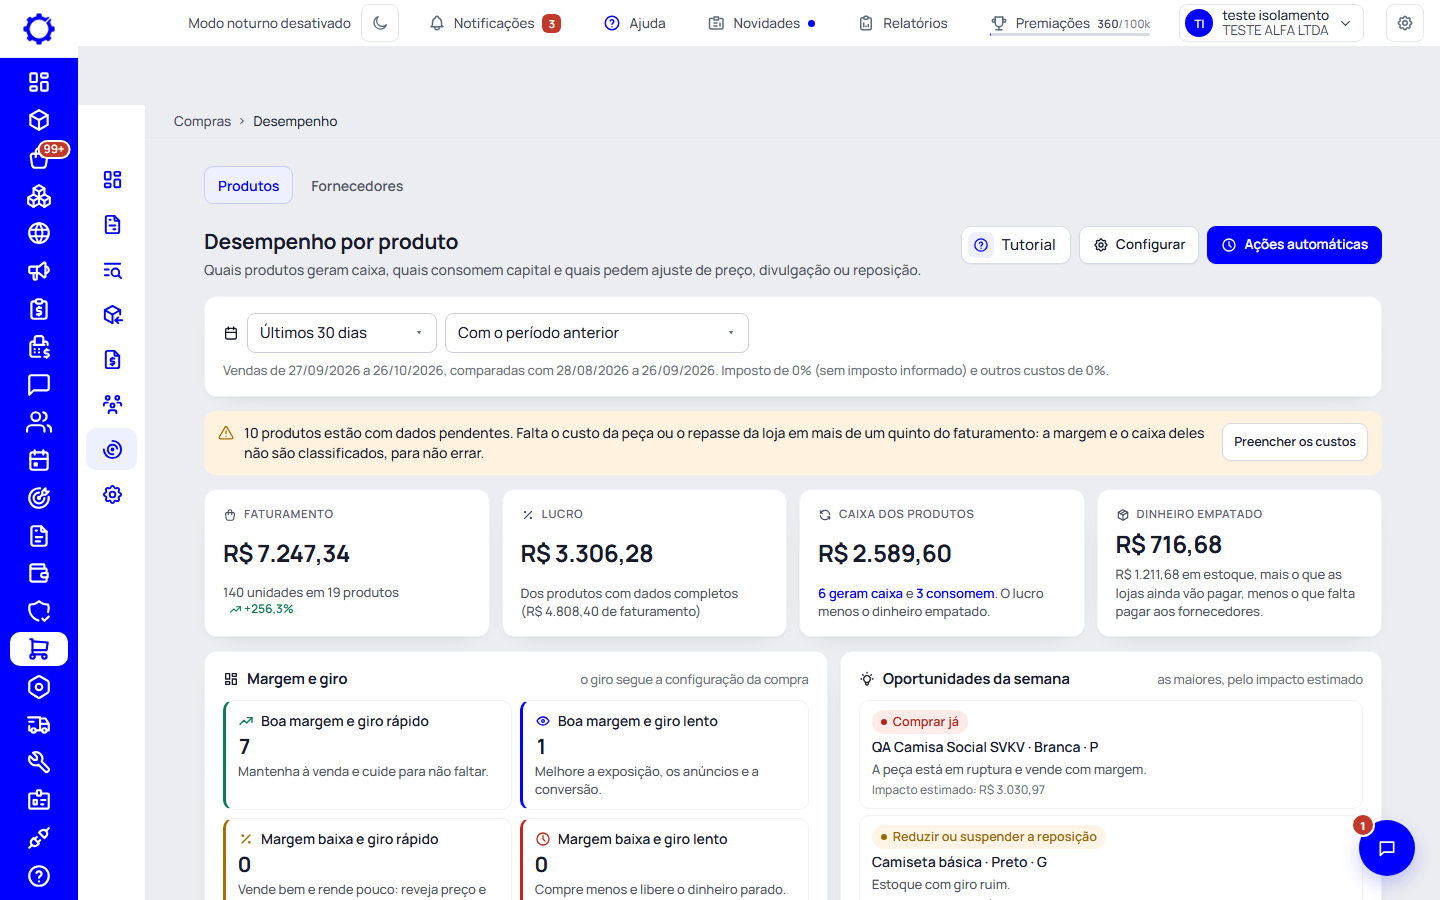Open settings gear in the top-right corner
This screenshot has height=900, width=1440.
click(x=1405, y=23)
